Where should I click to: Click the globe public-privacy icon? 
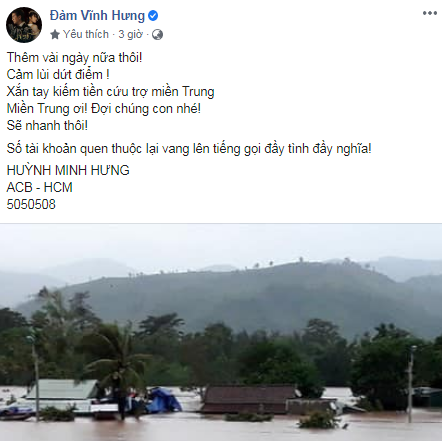pyautogui.click(x=157, y=34)
